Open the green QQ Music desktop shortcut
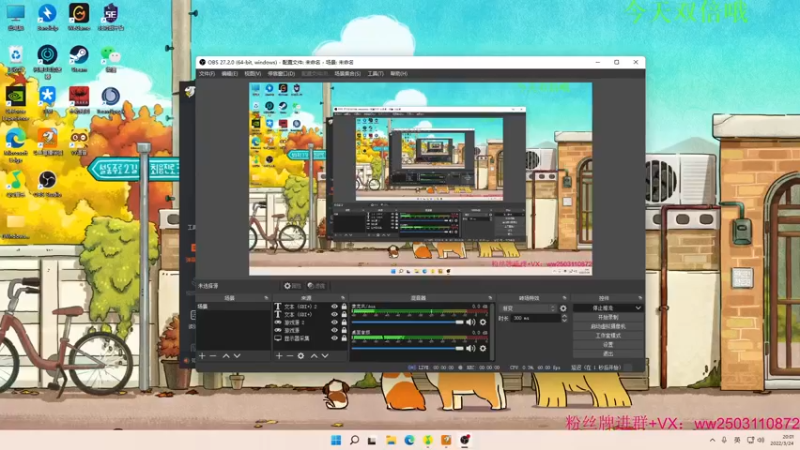Image resolution: width=800 pixels, height=450 pixels. [x=15, y=185]
